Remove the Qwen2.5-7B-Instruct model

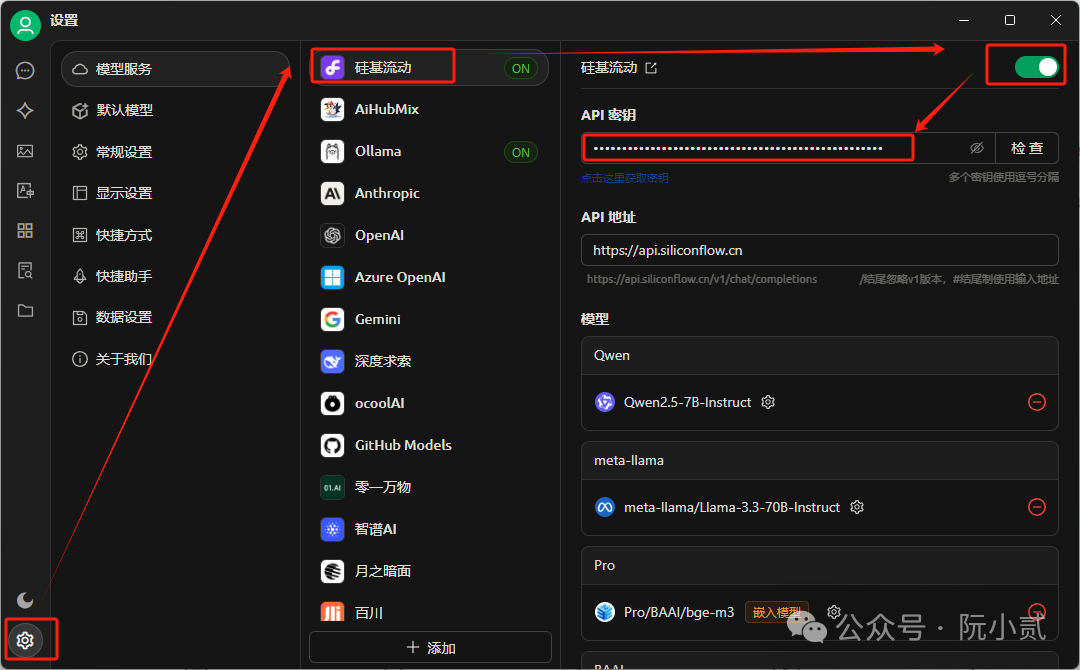1037,402
